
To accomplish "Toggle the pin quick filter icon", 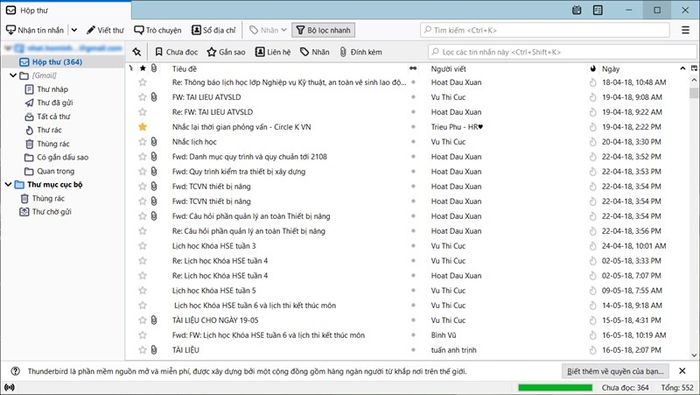I will pos(137,52).
